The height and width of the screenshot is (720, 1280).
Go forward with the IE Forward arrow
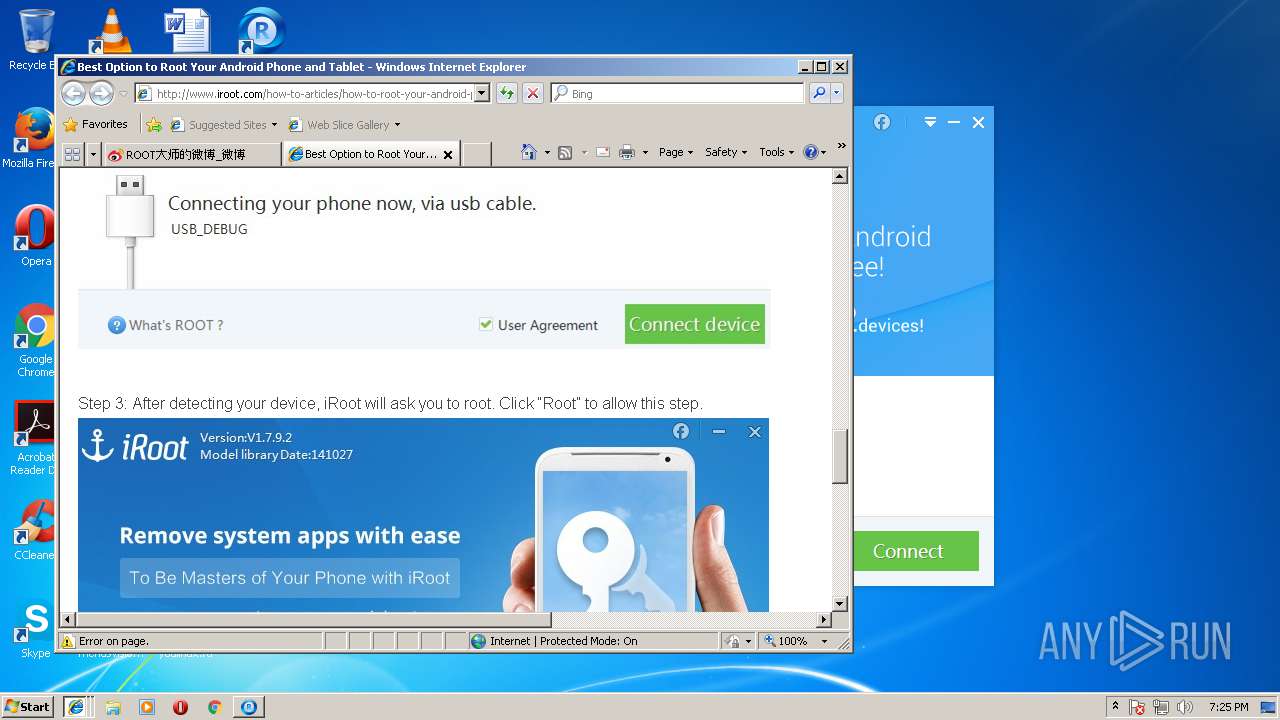[x=101, y=93]
